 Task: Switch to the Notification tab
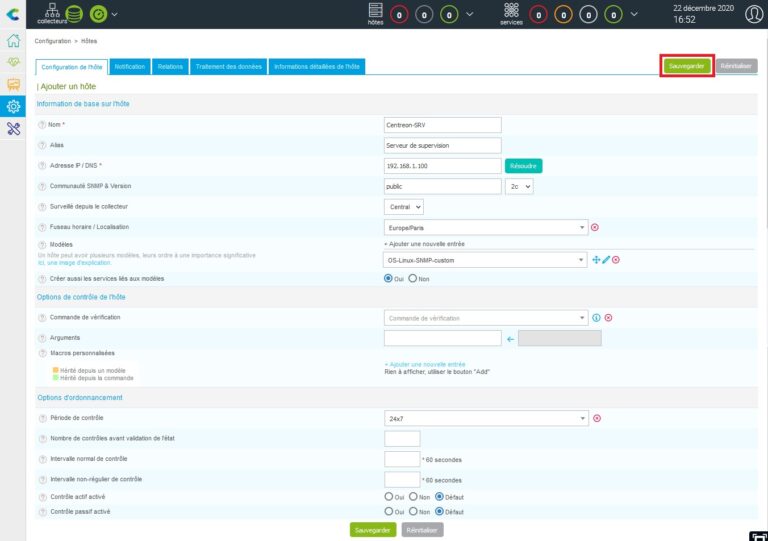point(130,67)
